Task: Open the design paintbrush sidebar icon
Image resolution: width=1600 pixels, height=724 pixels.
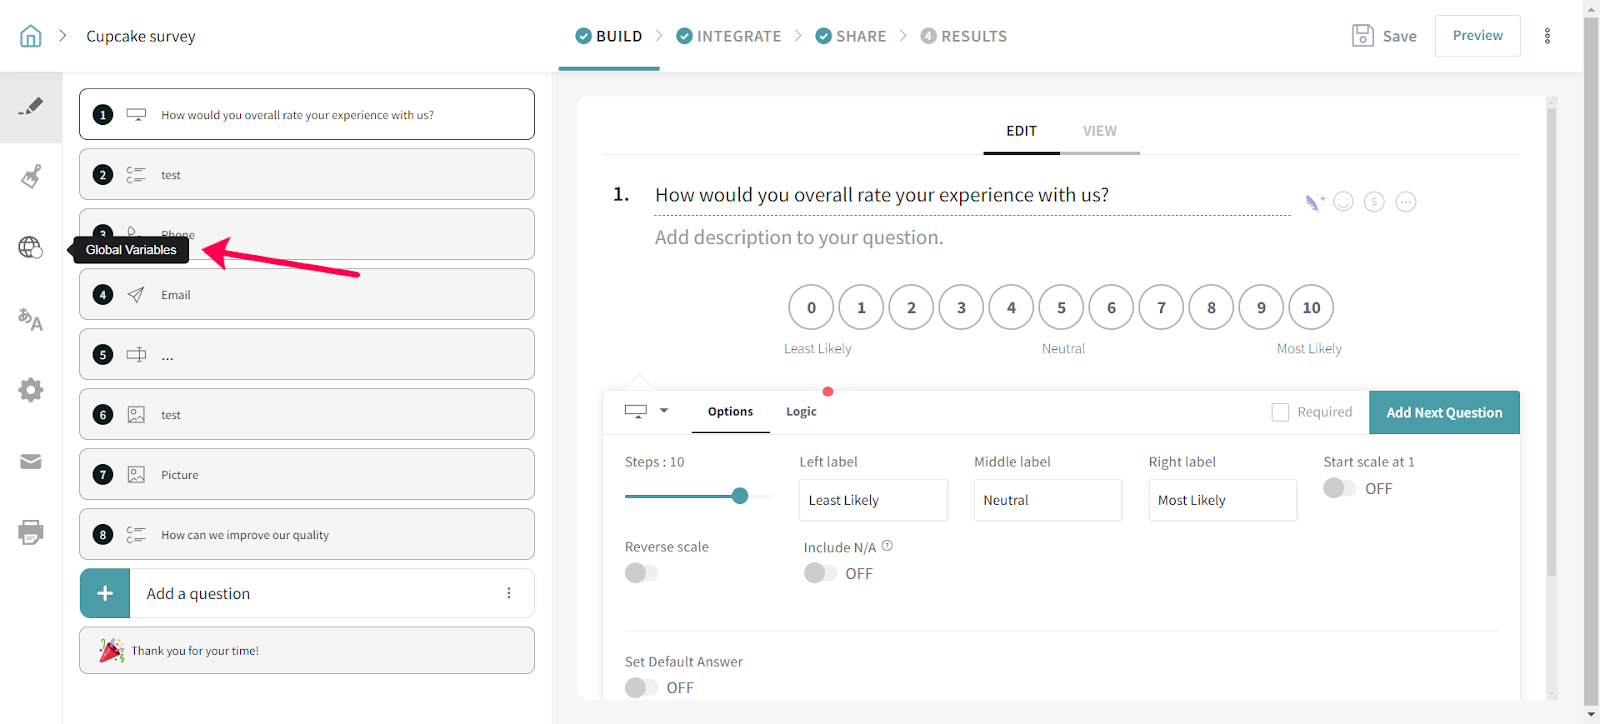Action: [31, 177]
